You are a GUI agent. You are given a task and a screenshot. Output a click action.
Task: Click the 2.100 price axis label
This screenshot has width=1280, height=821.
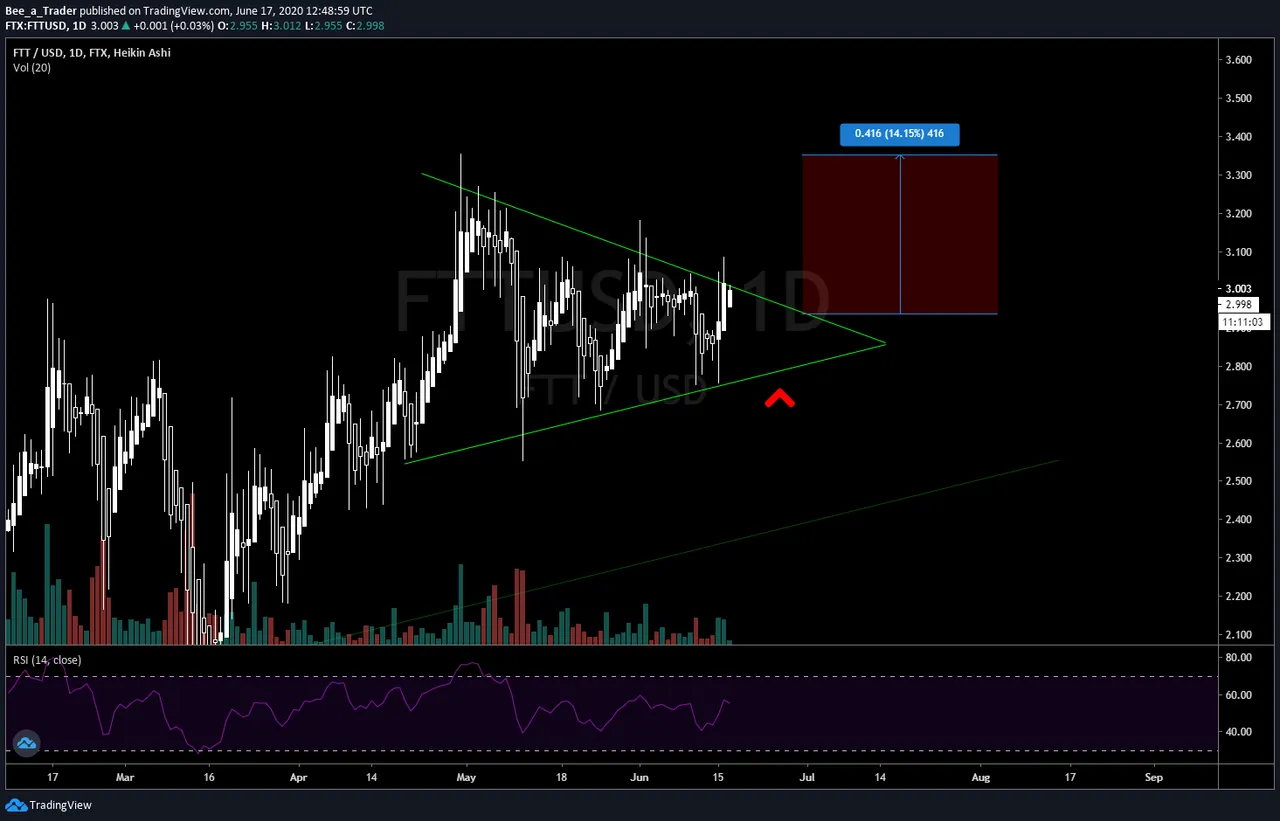[x=1238, y=635]
